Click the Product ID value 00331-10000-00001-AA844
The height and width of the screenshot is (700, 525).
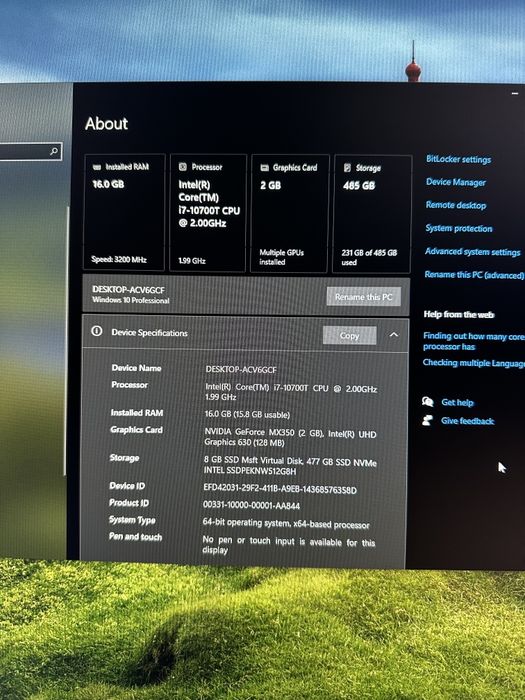tap(251, 505)
